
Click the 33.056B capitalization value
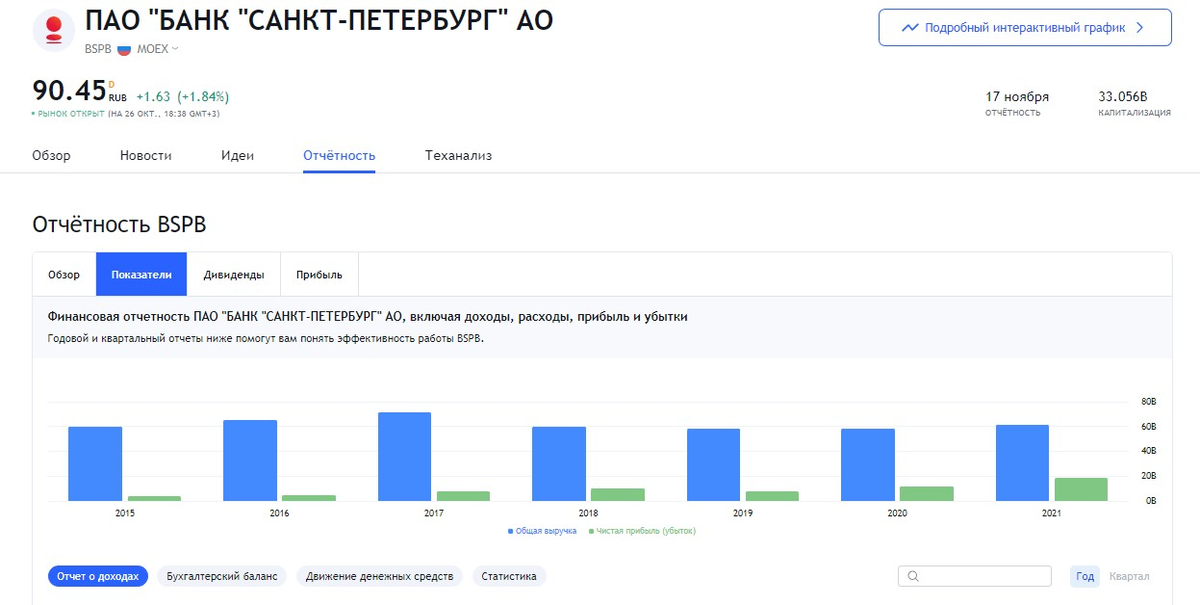tap(1123, 97)
